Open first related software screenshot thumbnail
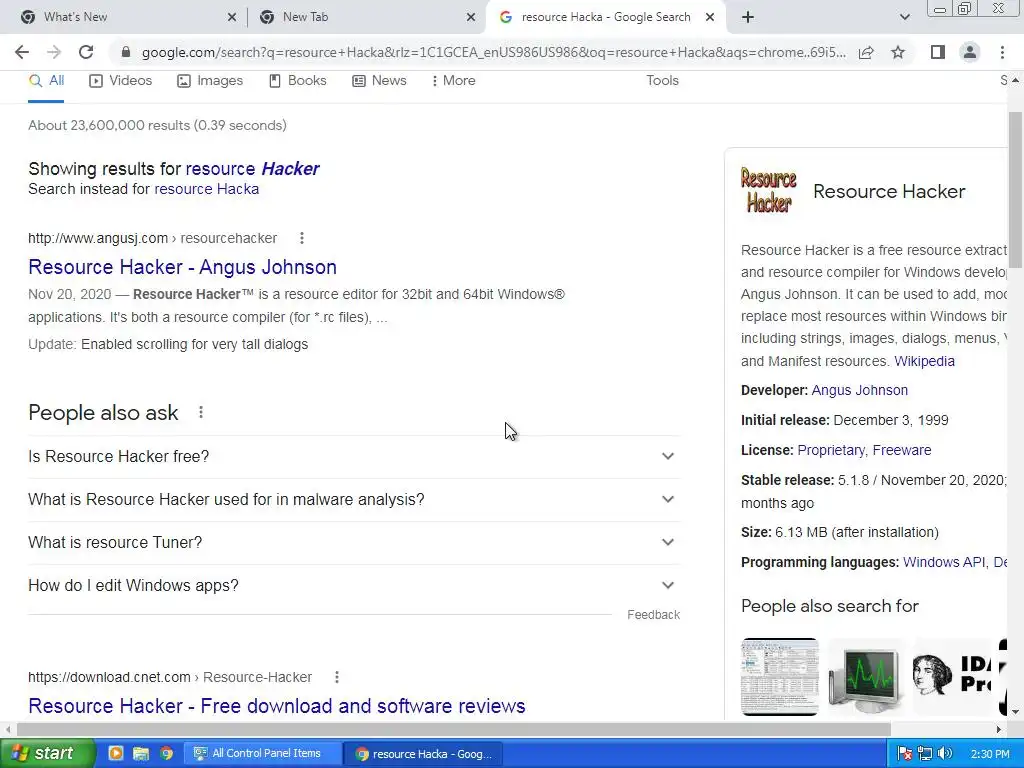Image resolution: width=1024 pixels, height=768 pixels. point(780,677)
